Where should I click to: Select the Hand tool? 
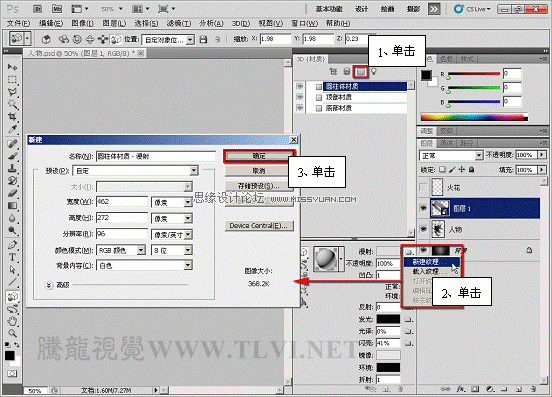(12, 321)
